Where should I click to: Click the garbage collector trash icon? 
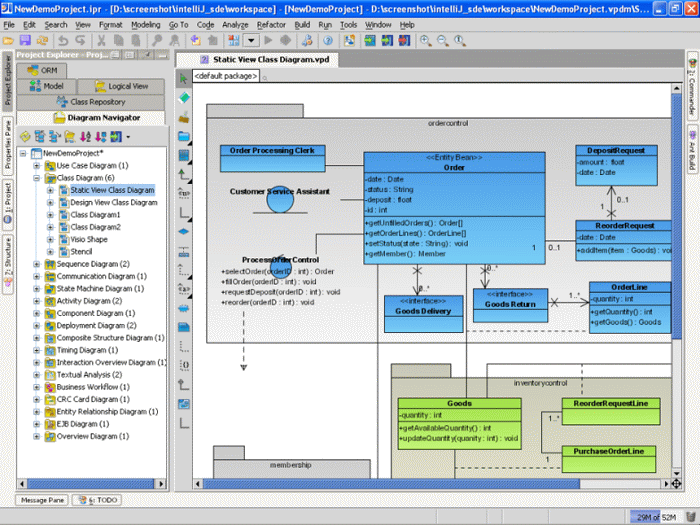(690, 517)
